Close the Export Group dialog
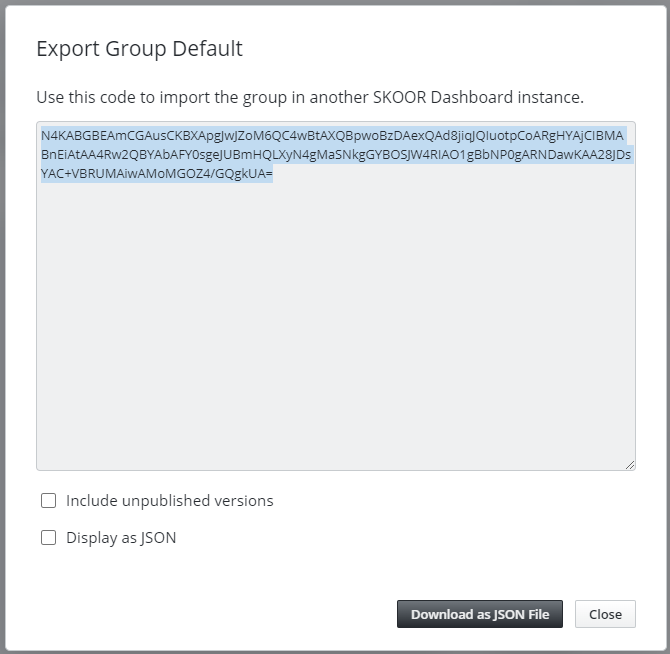 tap(605, 614)
